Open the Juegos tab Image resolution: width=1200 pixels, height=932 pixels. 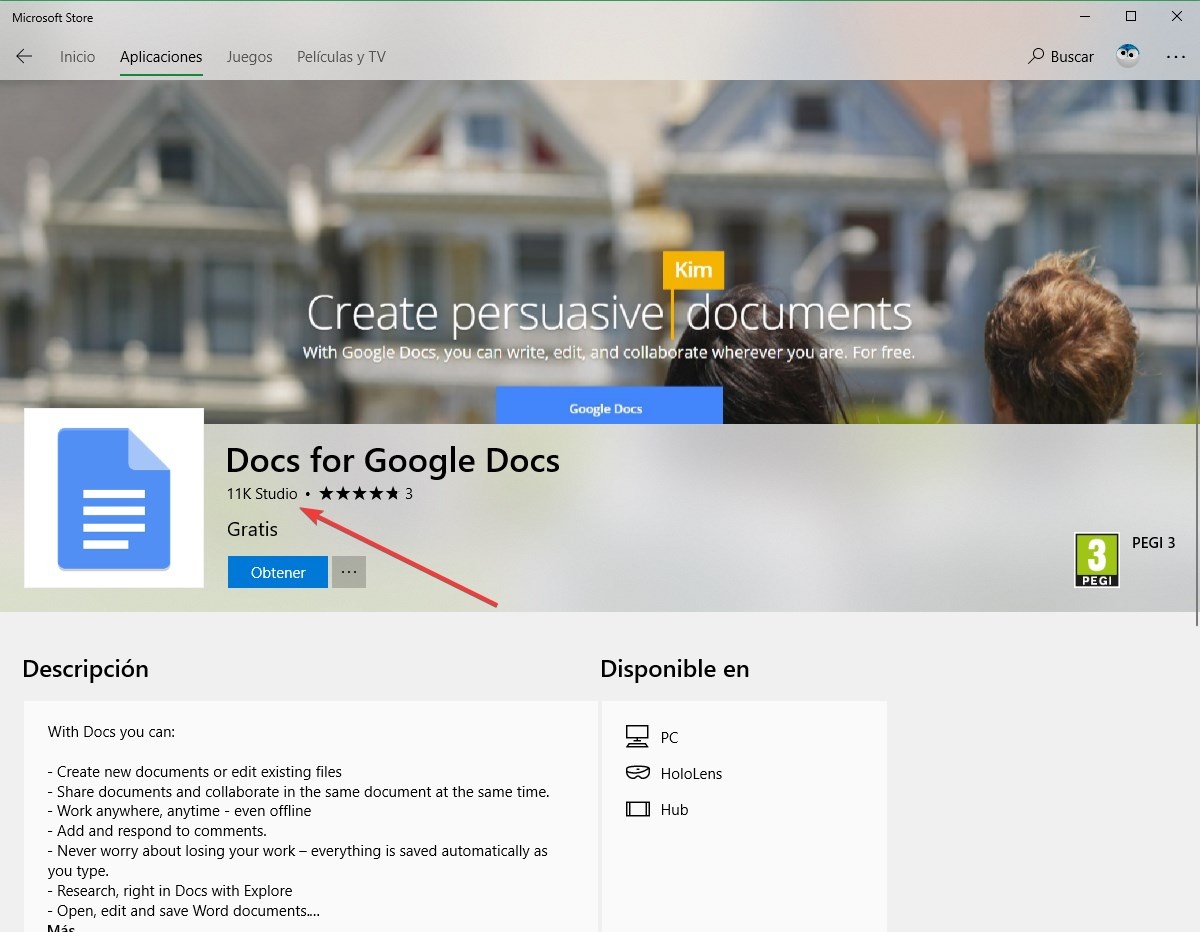pos(249,57)
